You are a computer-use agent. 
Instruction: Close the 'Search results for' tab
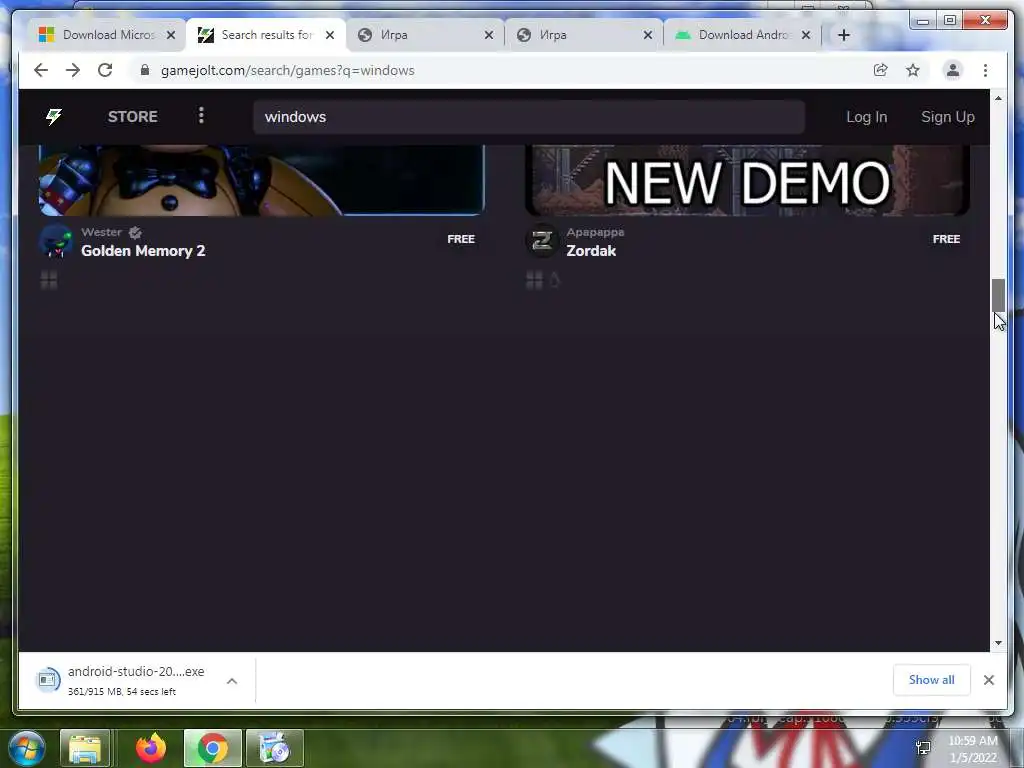click(x=330, y=35)
